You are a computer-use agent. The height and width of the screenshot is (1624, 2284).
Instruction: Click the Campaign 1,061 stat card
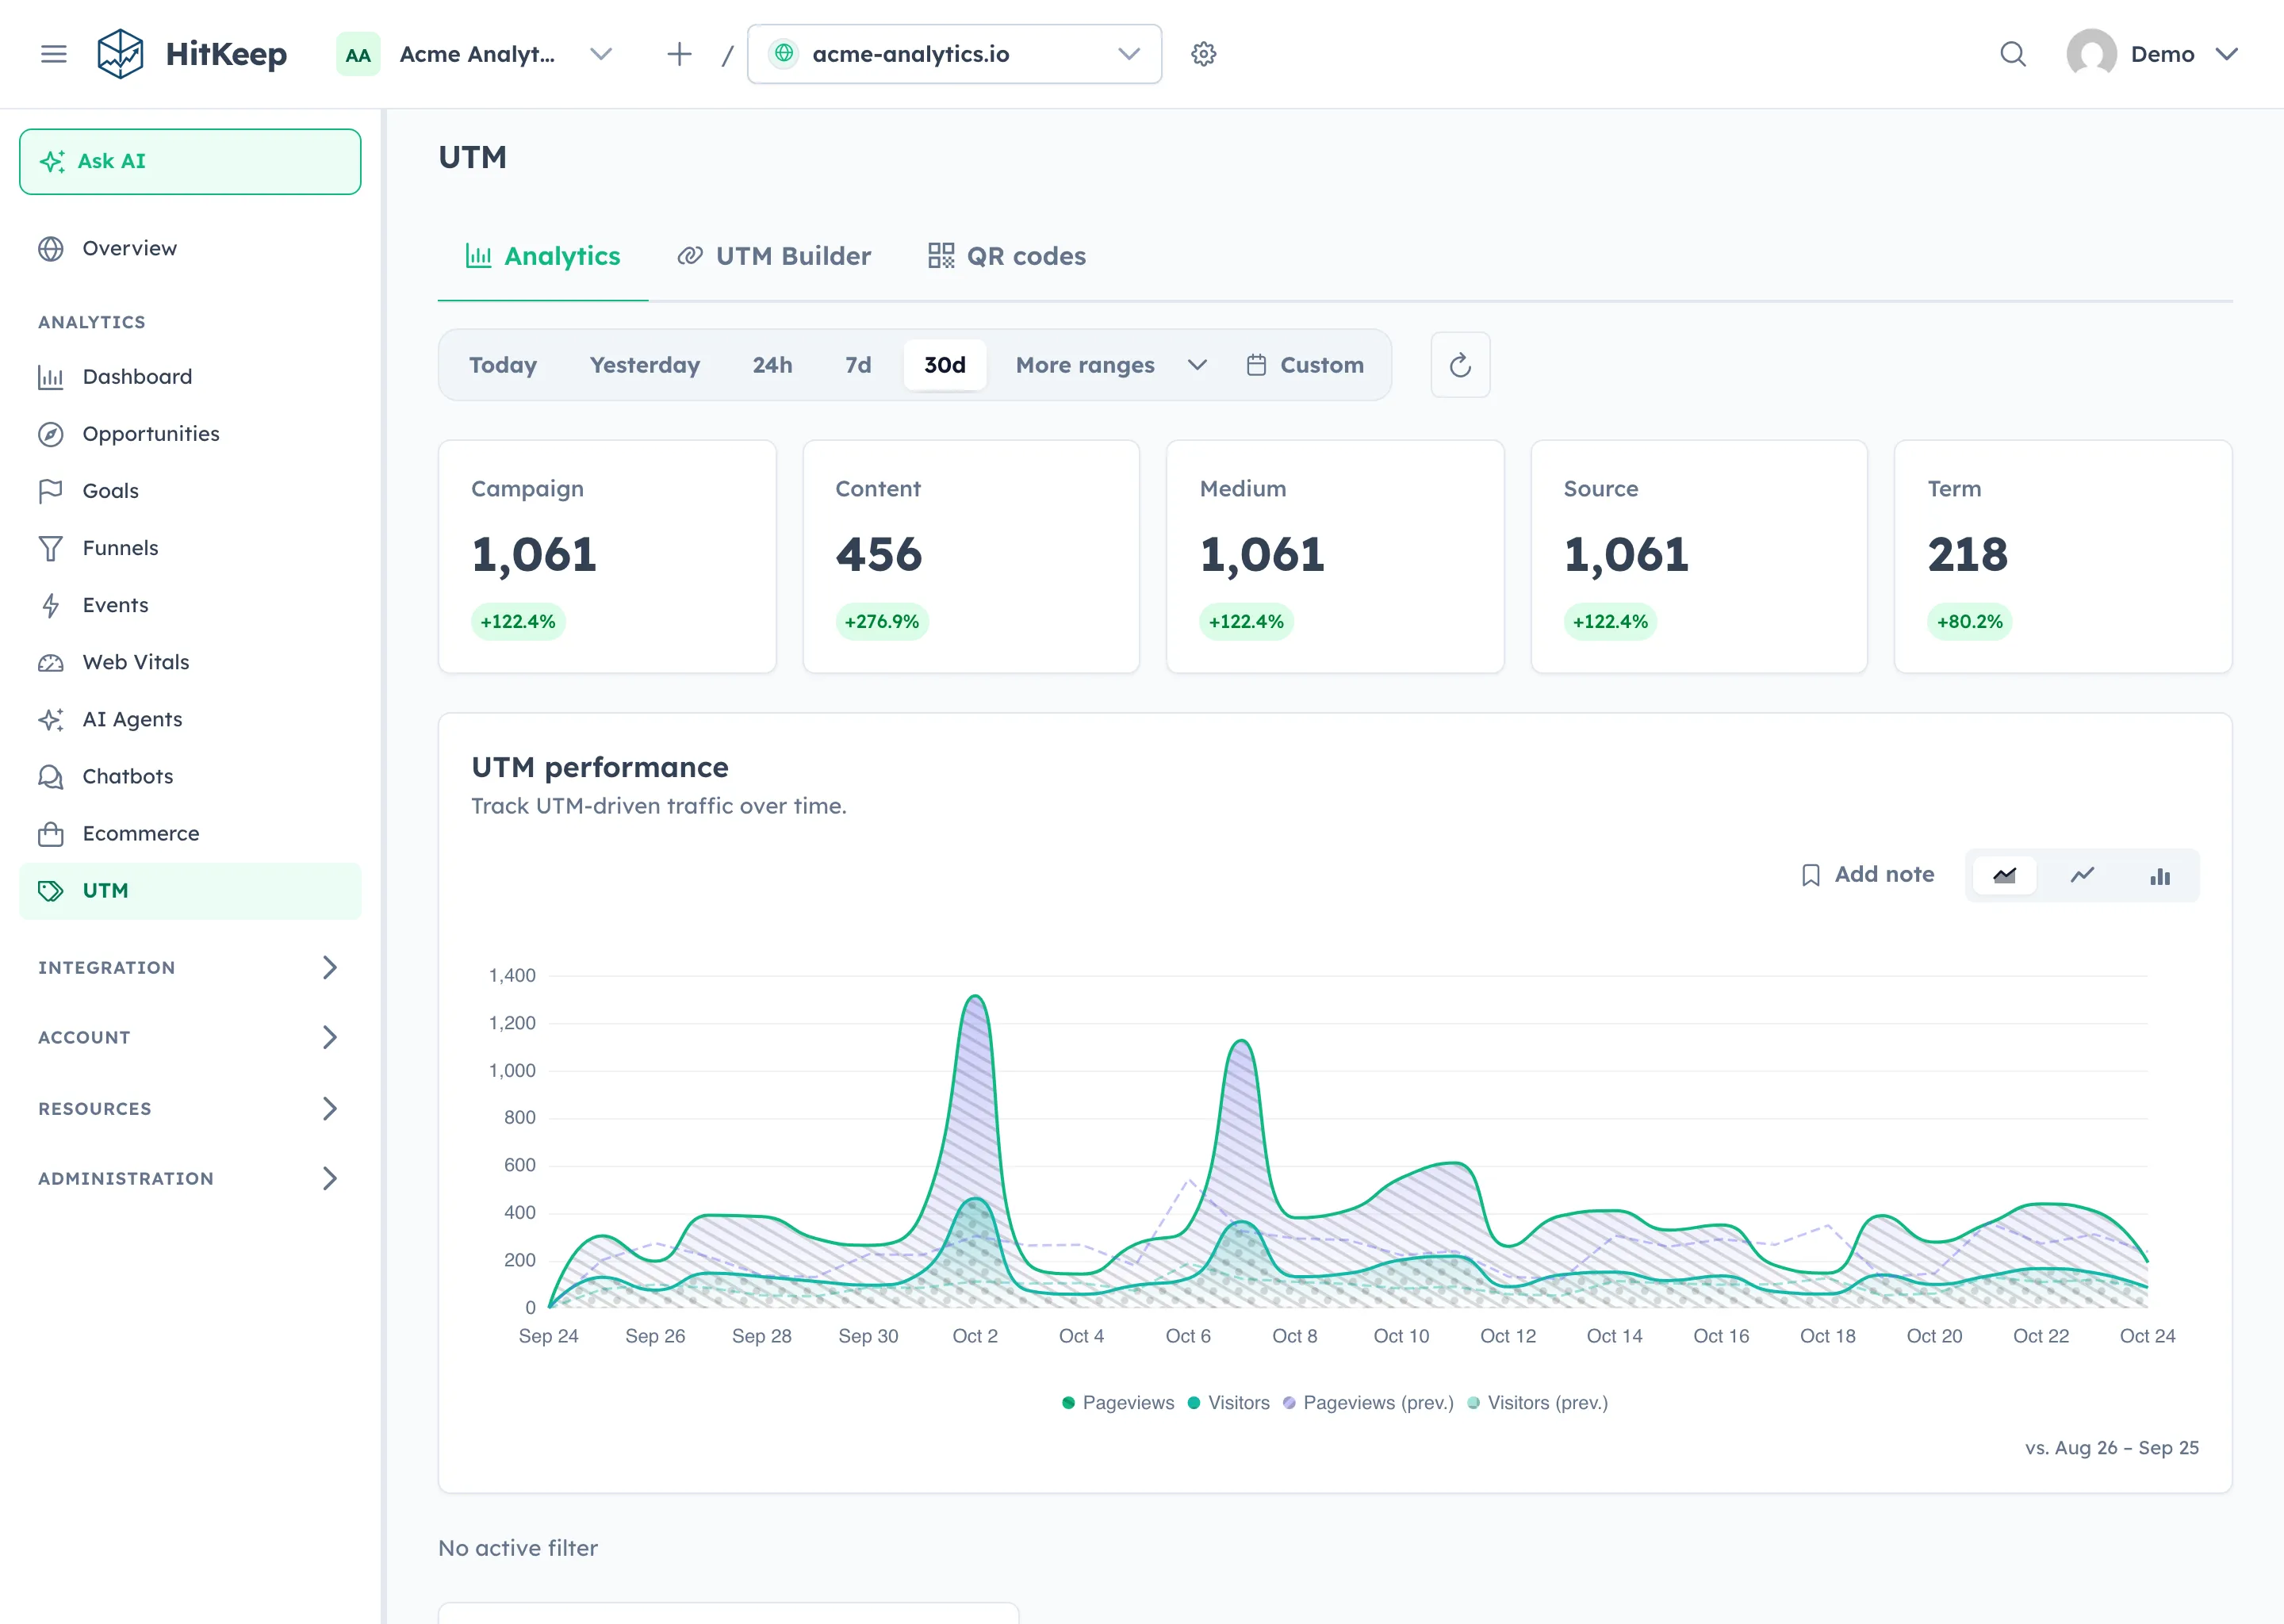click(607, 557)
